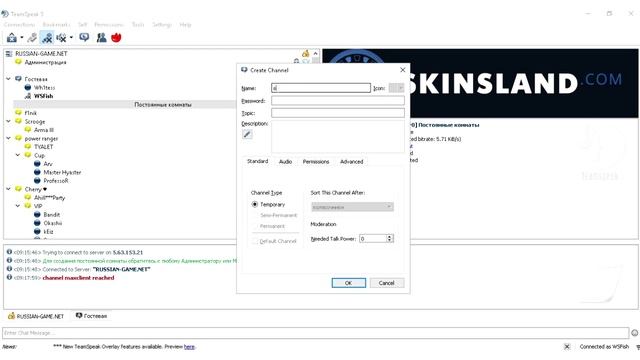The image size is (640, 360).
Task: Select the Standard tab
Action: point(258,161)
